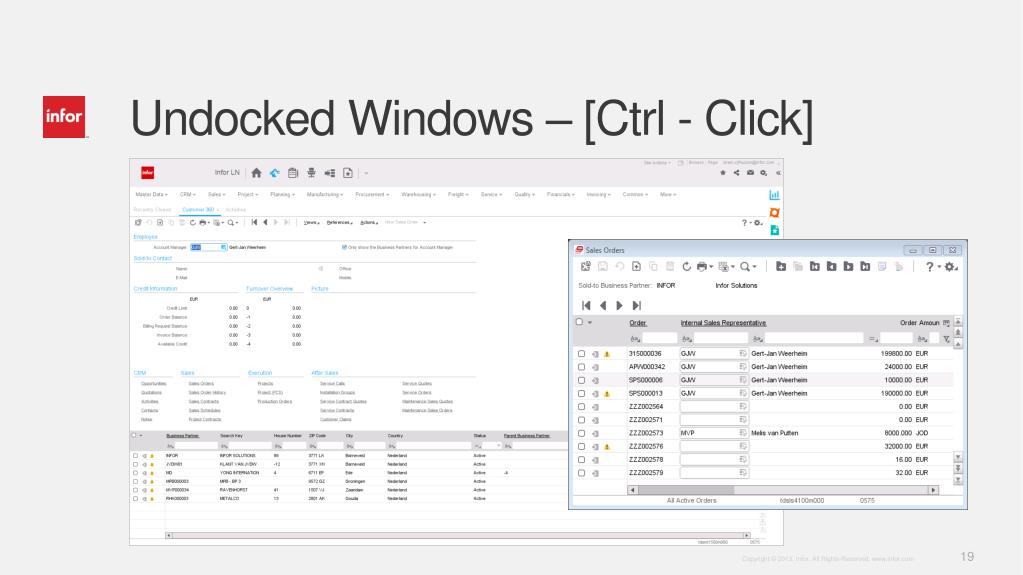Open zoom lookup for order 315000036 representative

(x=742, y=354)
